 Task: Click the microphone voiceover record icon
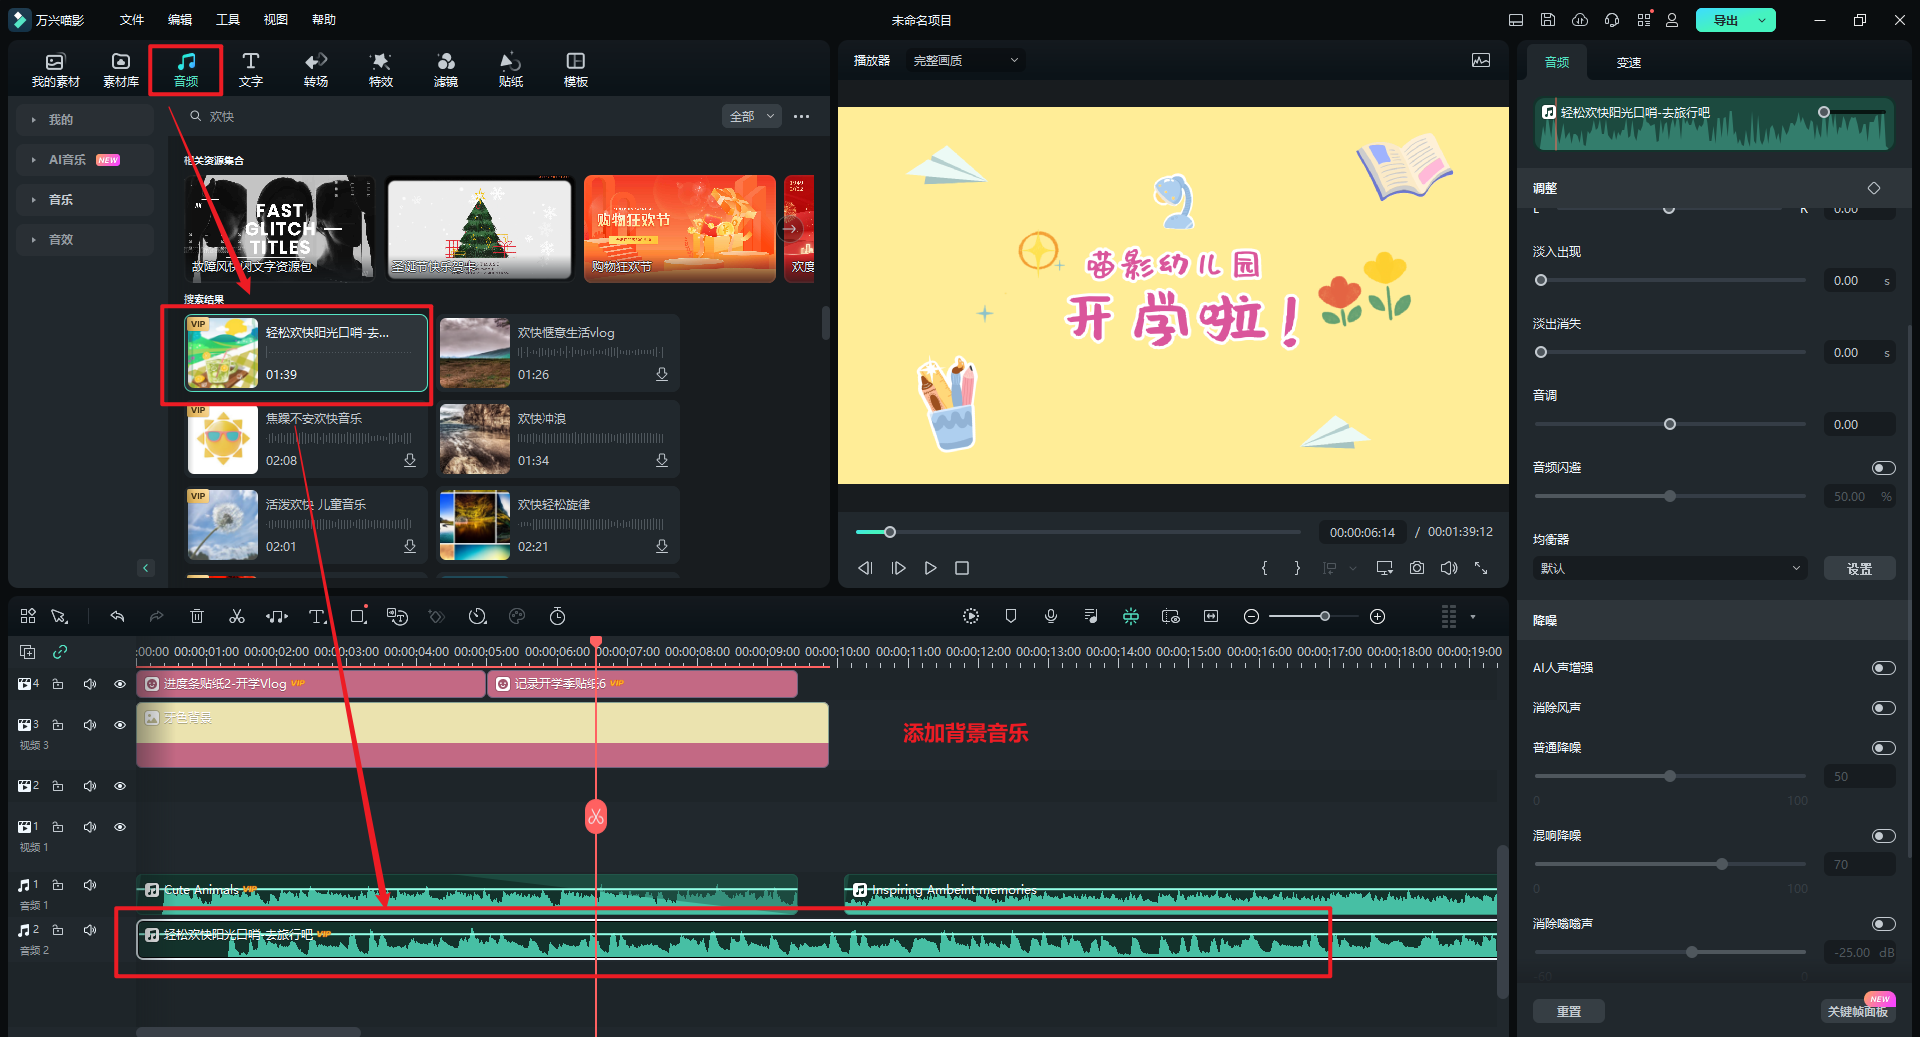tap(1051, 616)
